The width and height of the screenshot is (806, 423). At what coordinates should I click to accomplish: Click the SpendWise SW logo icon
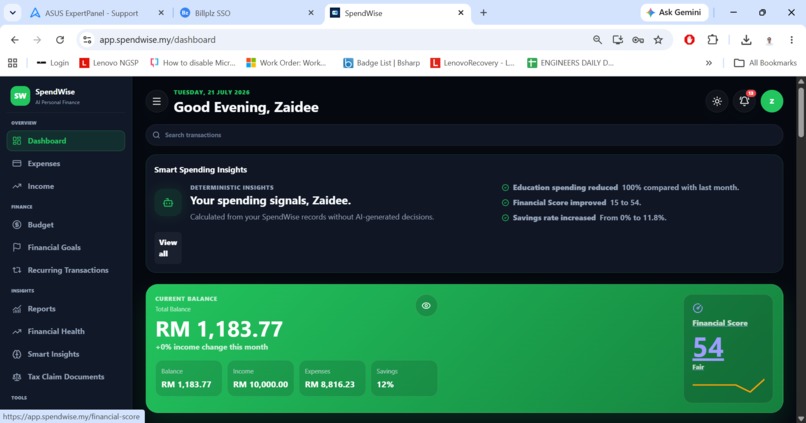(20, 96)
